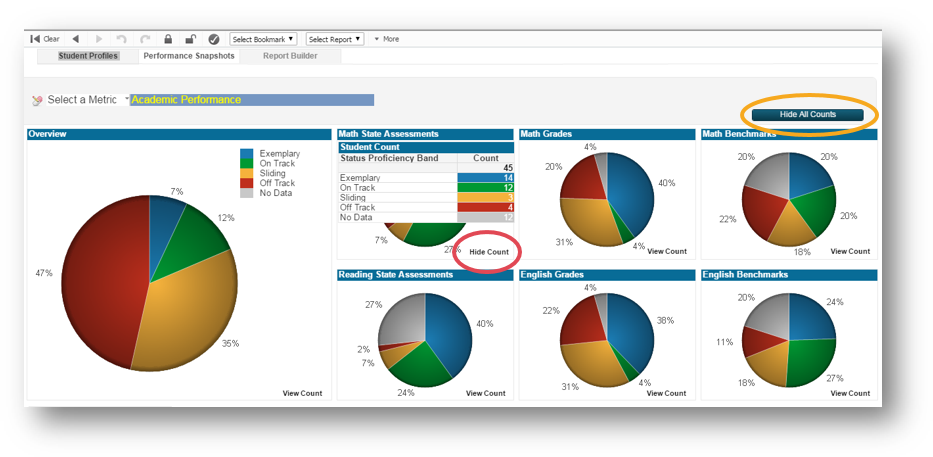Open the Report Builder tab
This screenshot has width=933, height=457.
point(290,56)
